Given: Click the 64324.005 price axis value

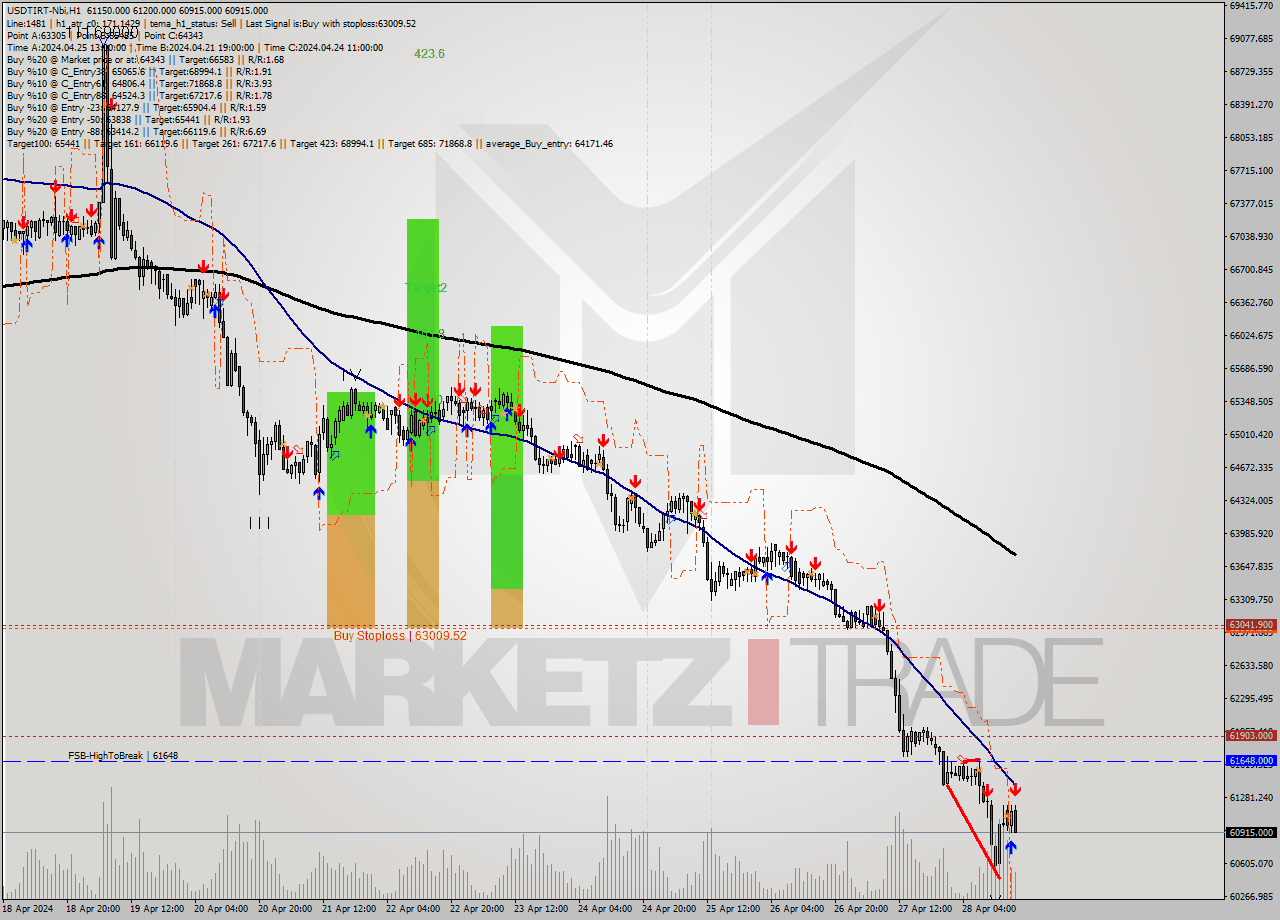Looking at the screenshot, I should (1251, 500).
